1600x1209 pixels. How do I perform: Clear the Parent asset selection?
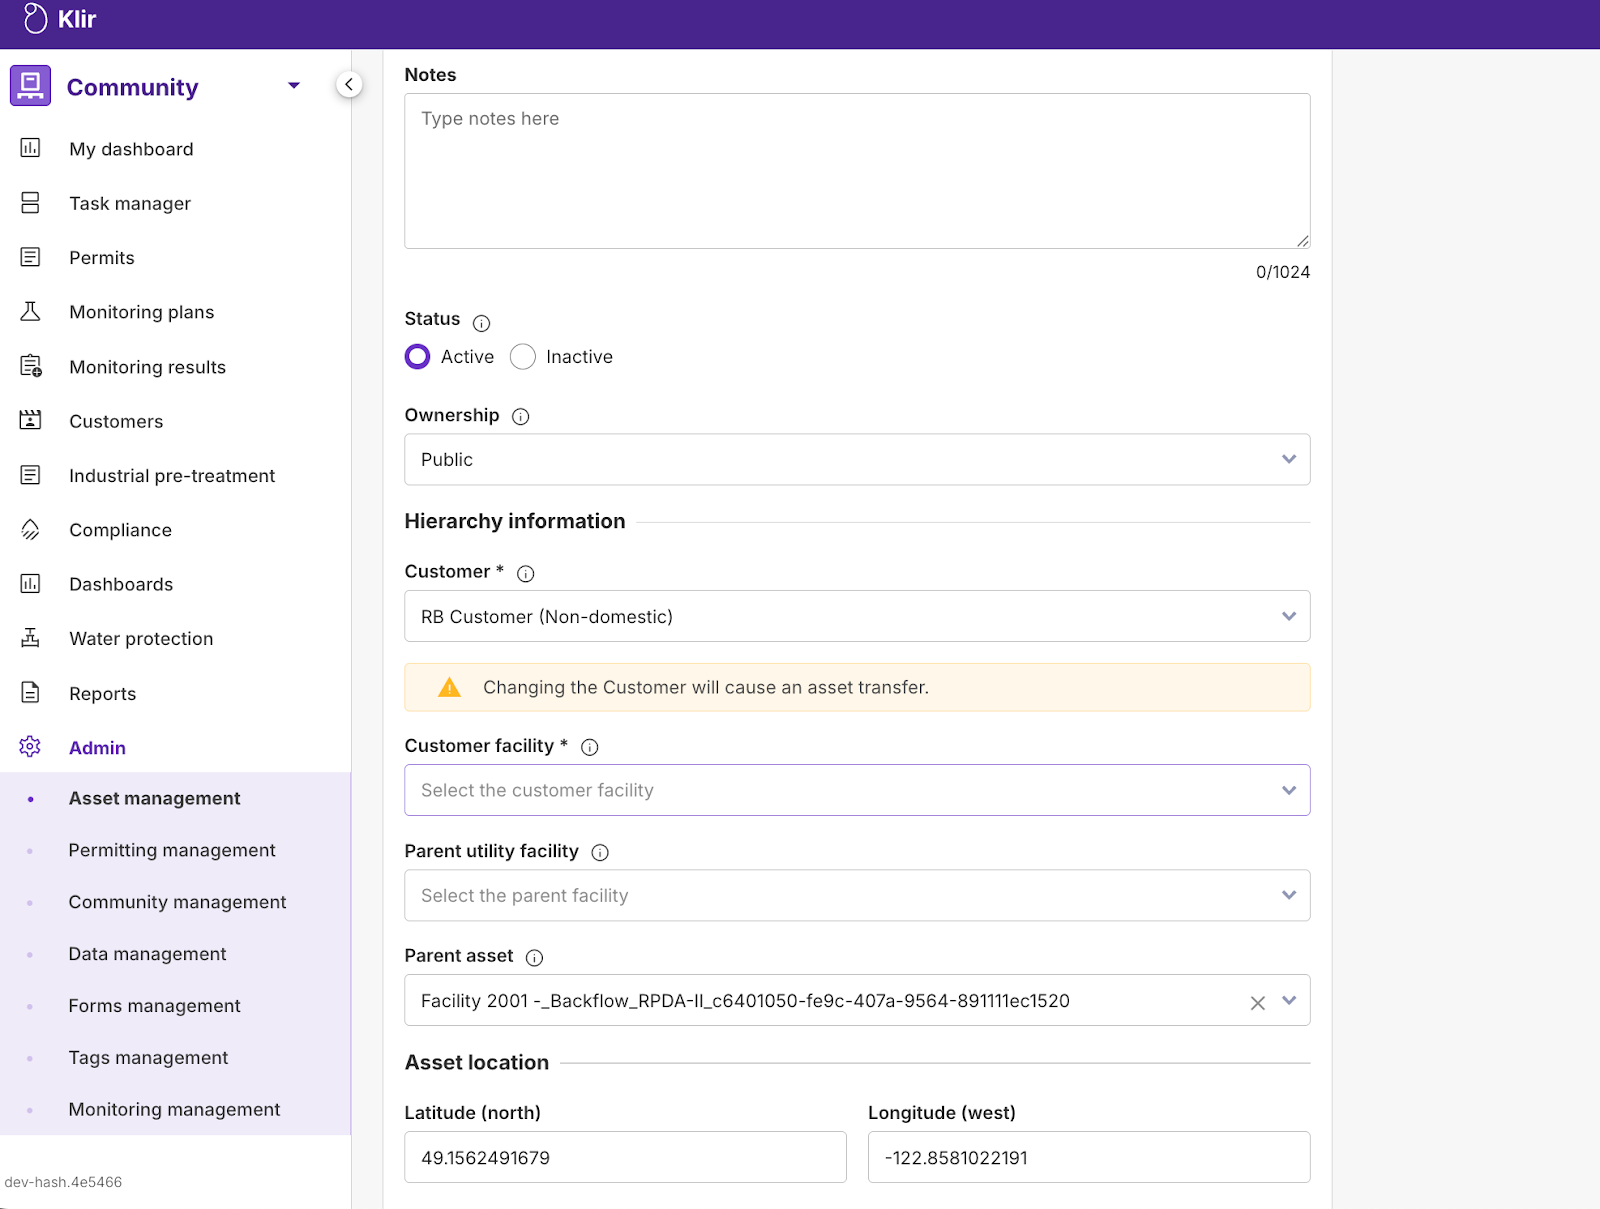pyautogui.click(x=1257, y=1002)
